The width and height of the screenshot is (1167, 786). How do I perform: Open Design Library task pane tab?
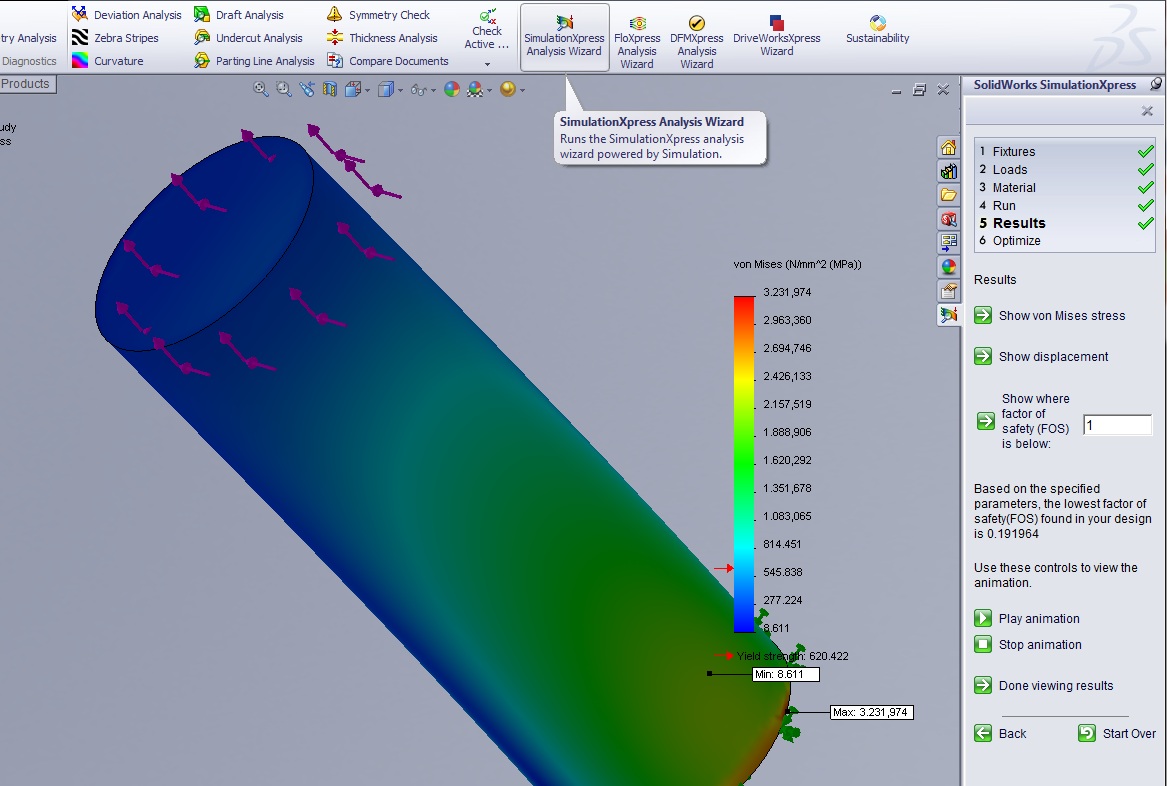tap(948, 171)
